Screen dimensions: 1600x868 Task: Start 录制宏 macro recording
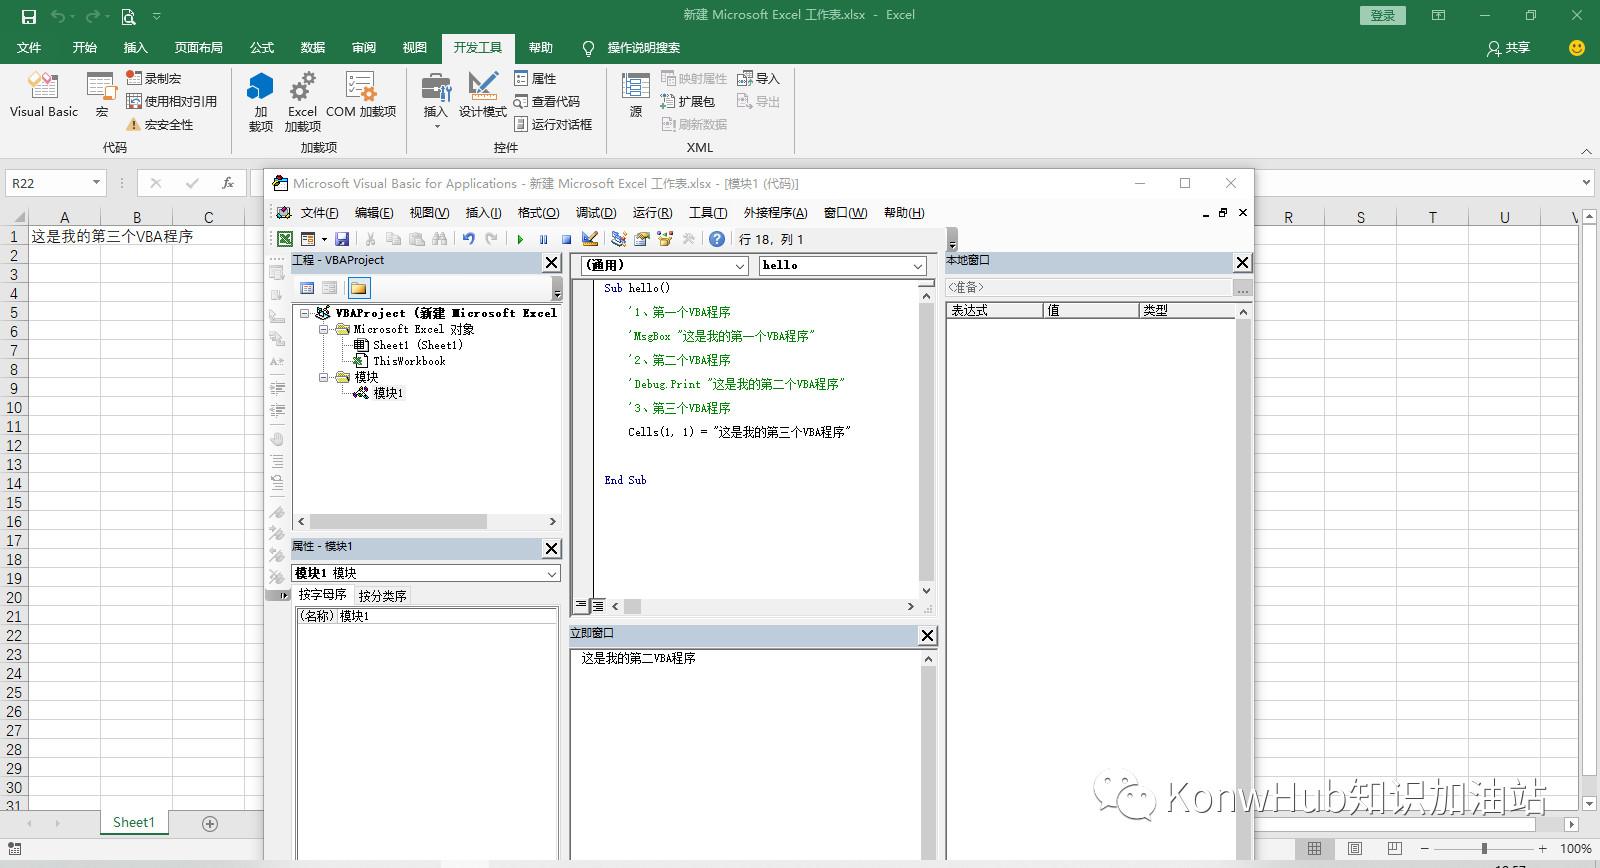pyautogui.click(x=154, y=78)
